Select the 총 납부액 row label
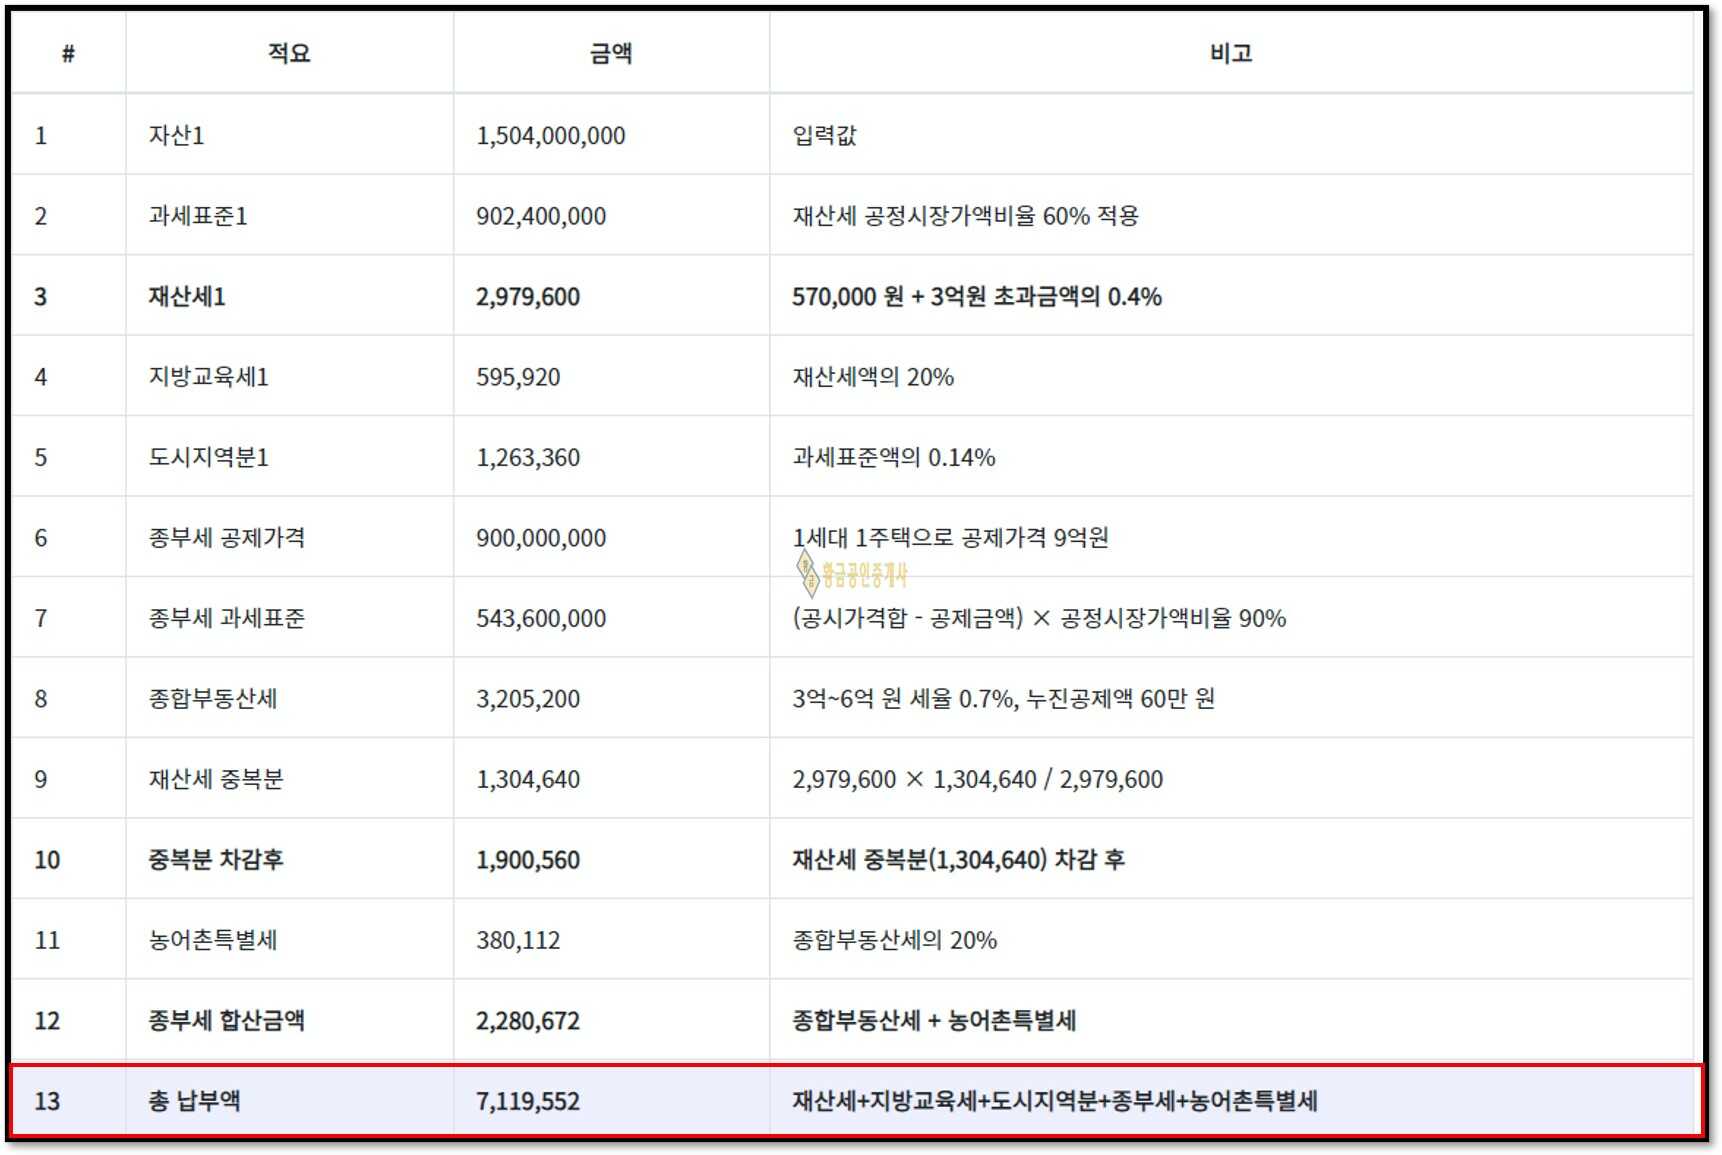This screenshot has width=1722, height=1155. pyautogui.click(x=195, y=1101)
